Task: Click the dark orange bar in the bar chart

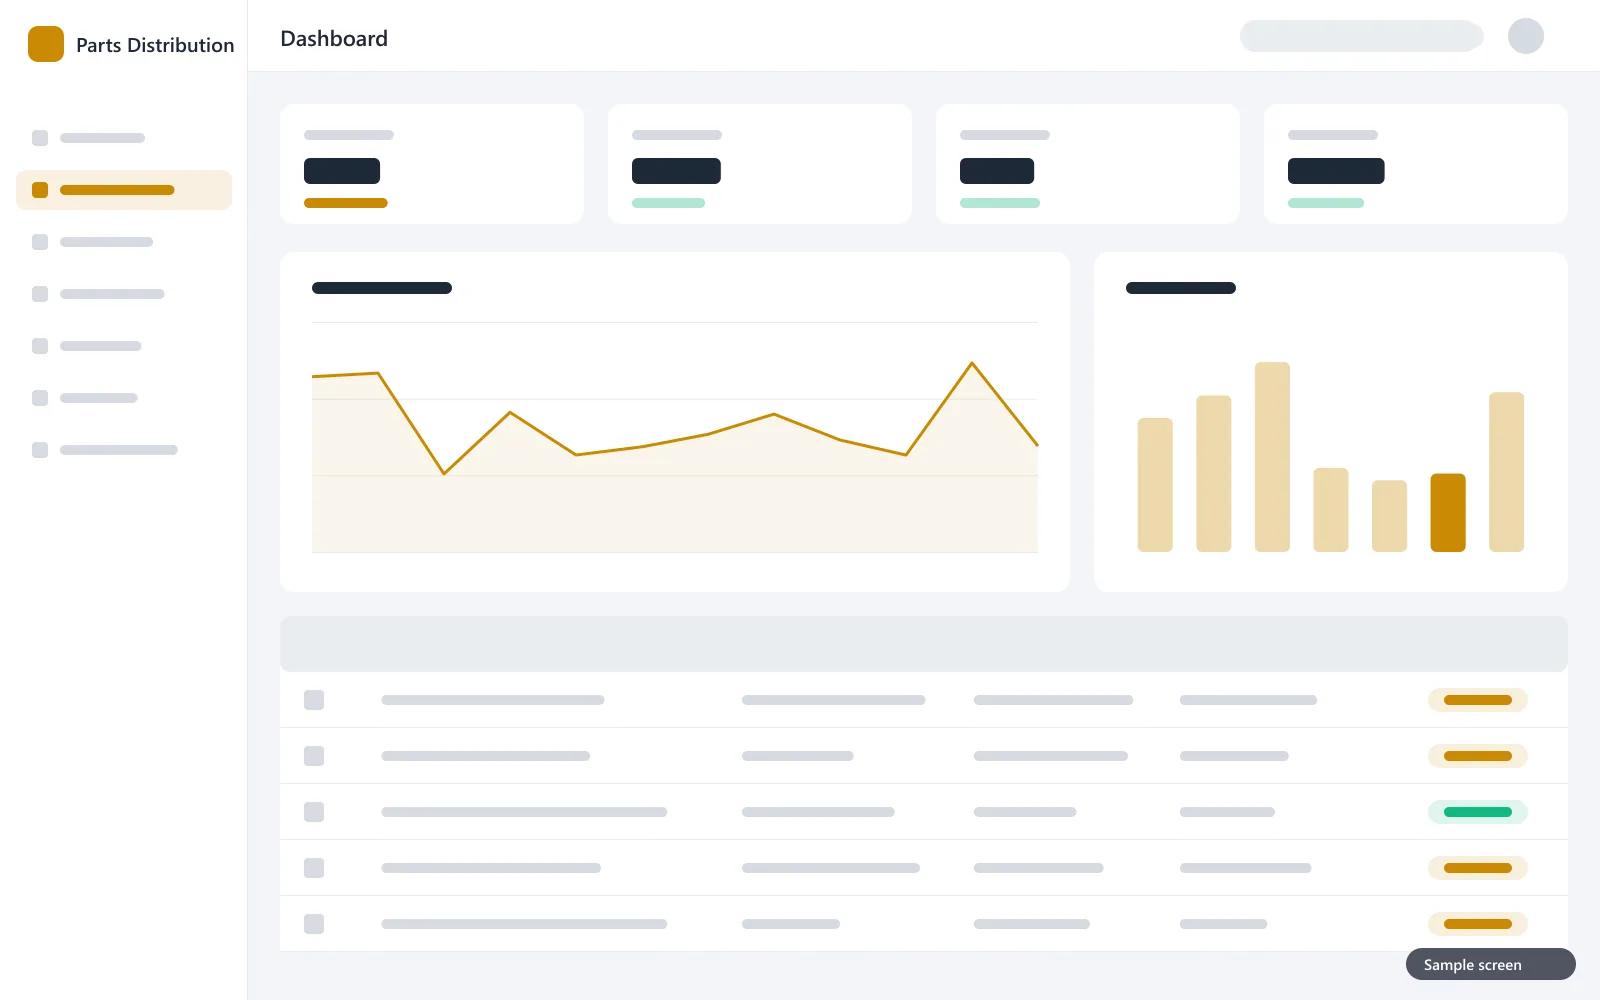Action: pos(1448,512)
